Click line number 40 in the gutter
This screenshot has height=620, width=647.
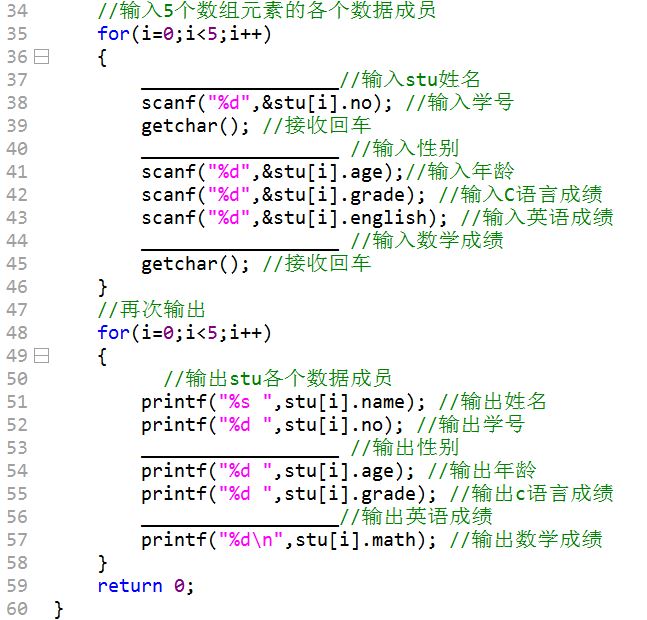(17, 149)
